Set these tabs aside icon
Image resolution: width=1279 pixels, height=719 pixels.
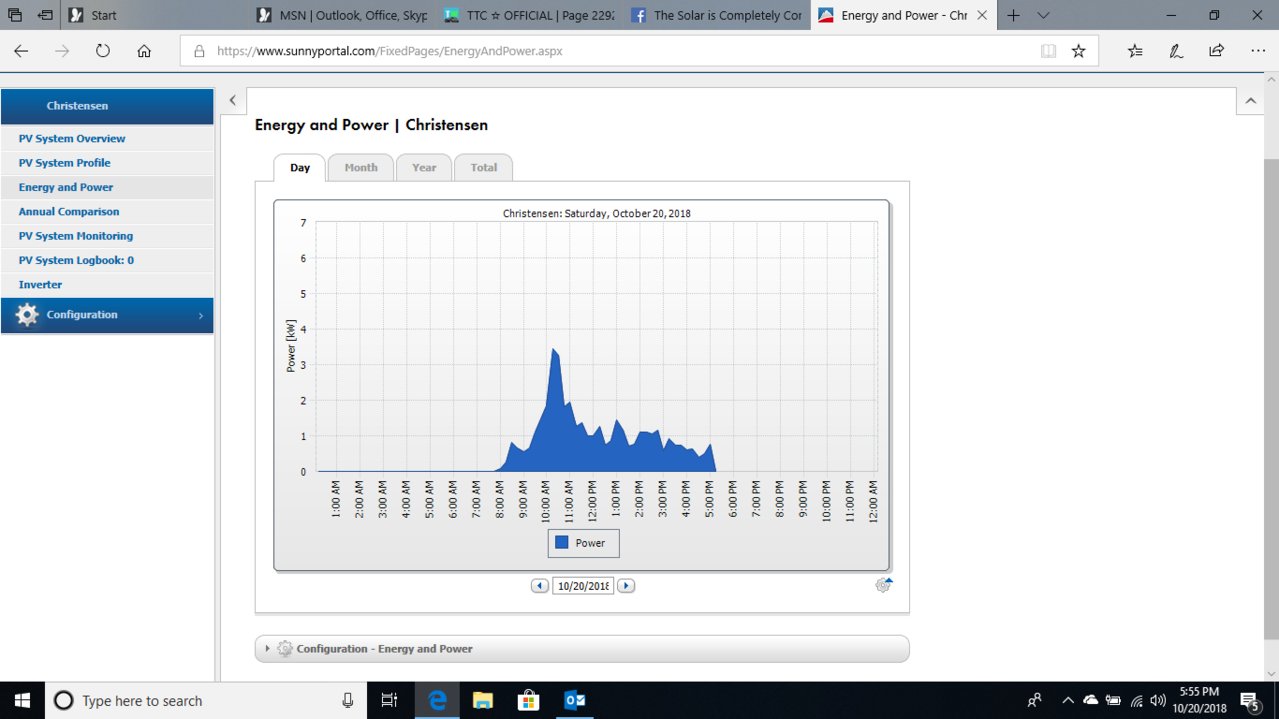point(46,16)
